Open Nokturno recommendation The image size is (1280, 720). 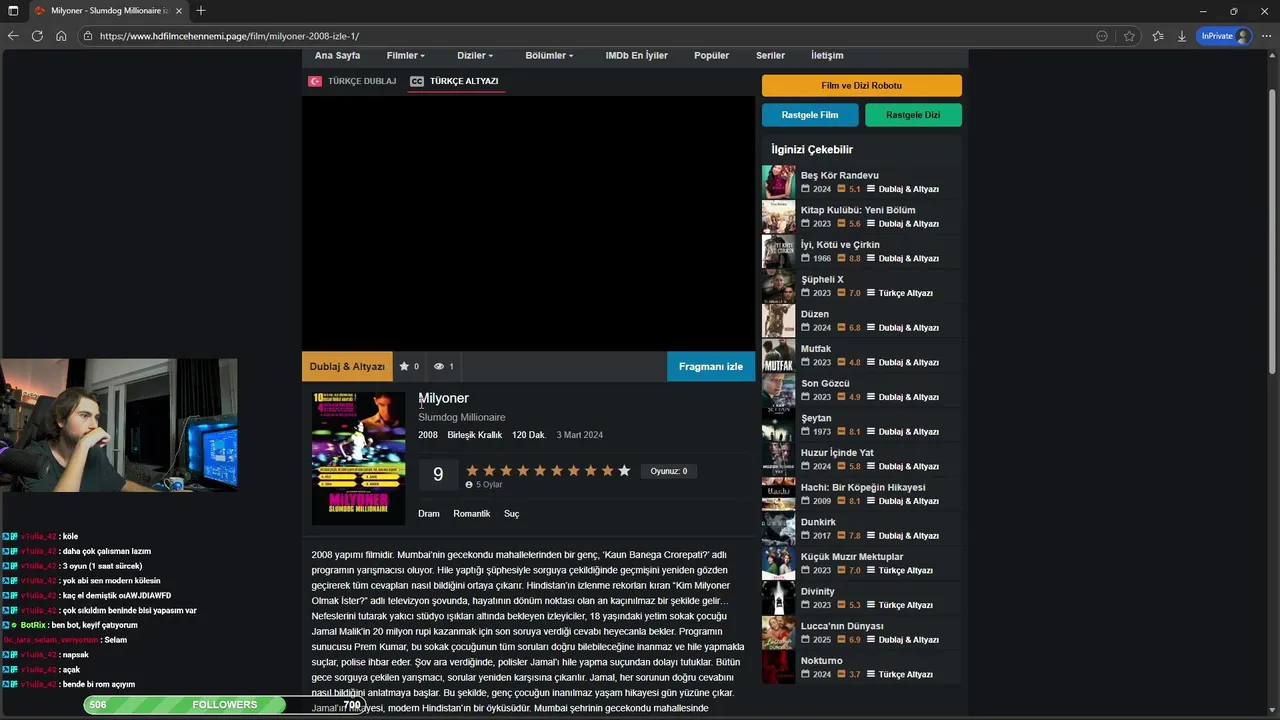pyautogui.click(x=861, y=667)
